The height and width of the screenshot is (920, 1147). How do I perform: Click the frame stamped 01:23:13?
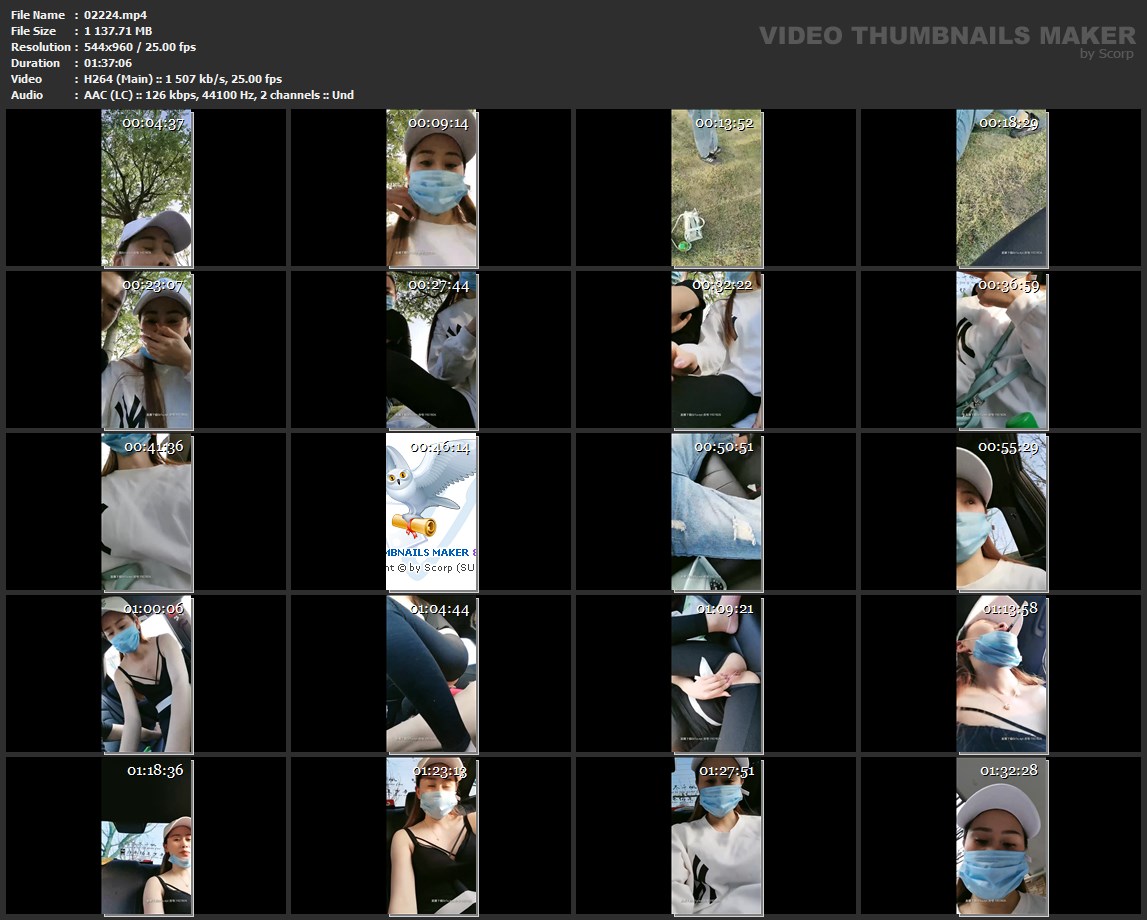pyautogui.click(x=431, y=836)
